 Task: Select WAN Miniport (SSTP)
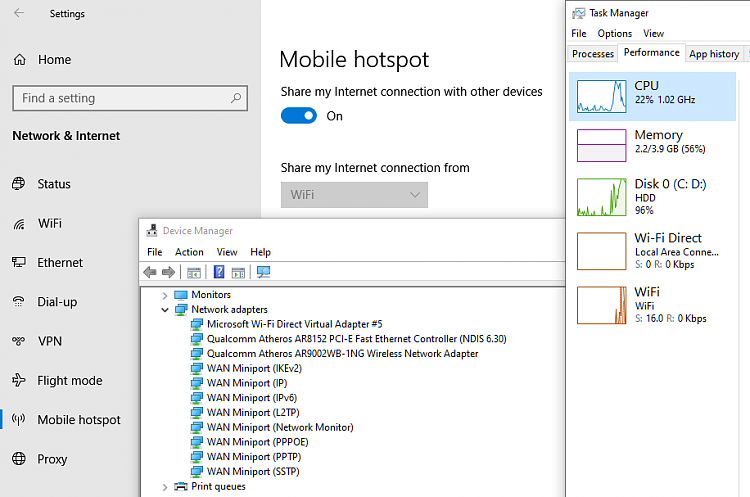253,472
